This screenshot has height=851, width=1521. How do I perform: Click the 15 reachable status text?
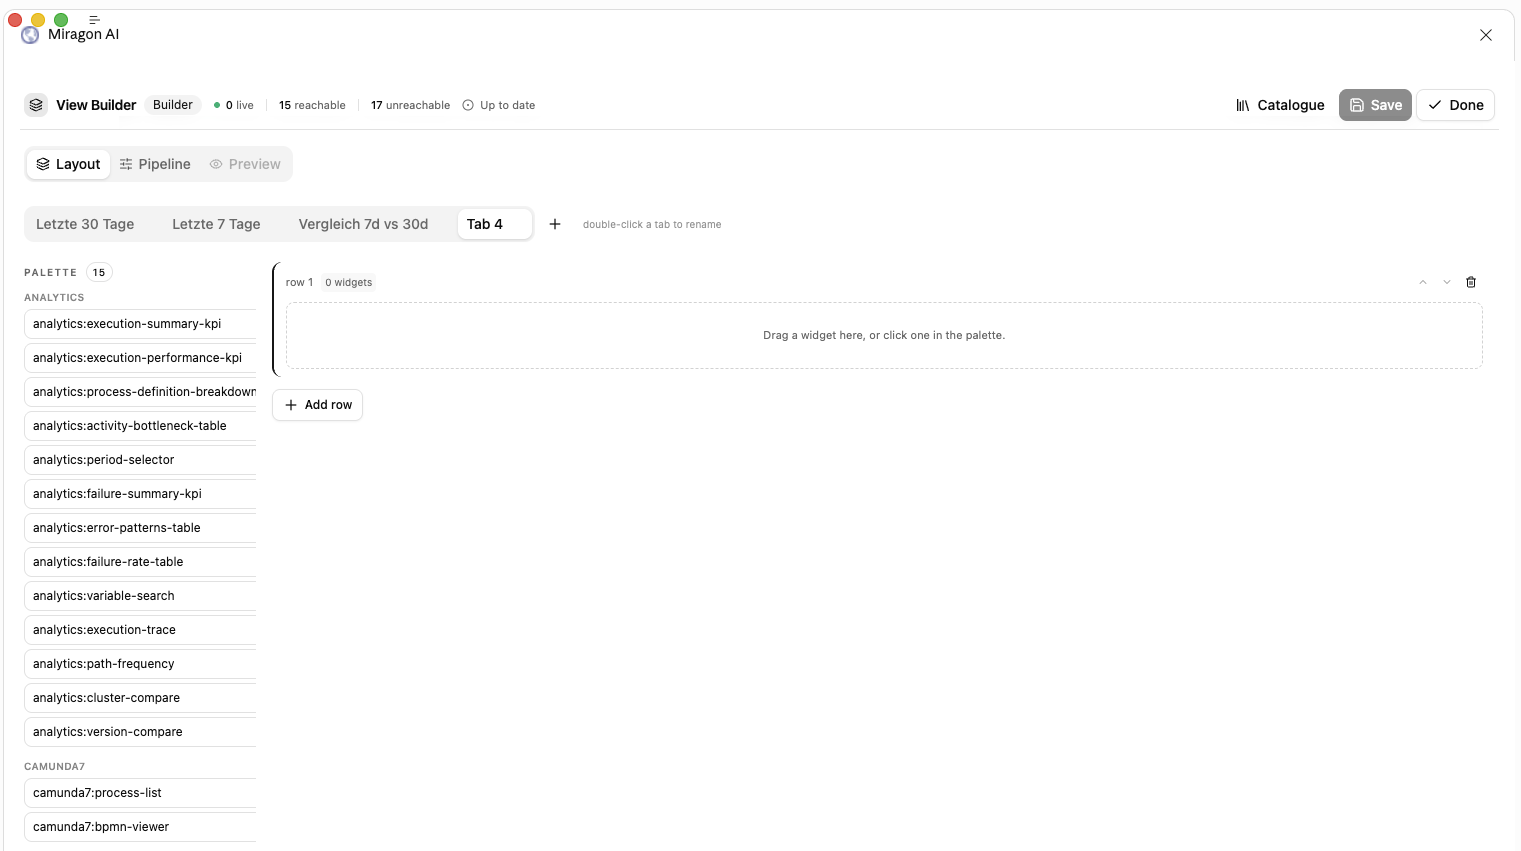click(312, 105)
